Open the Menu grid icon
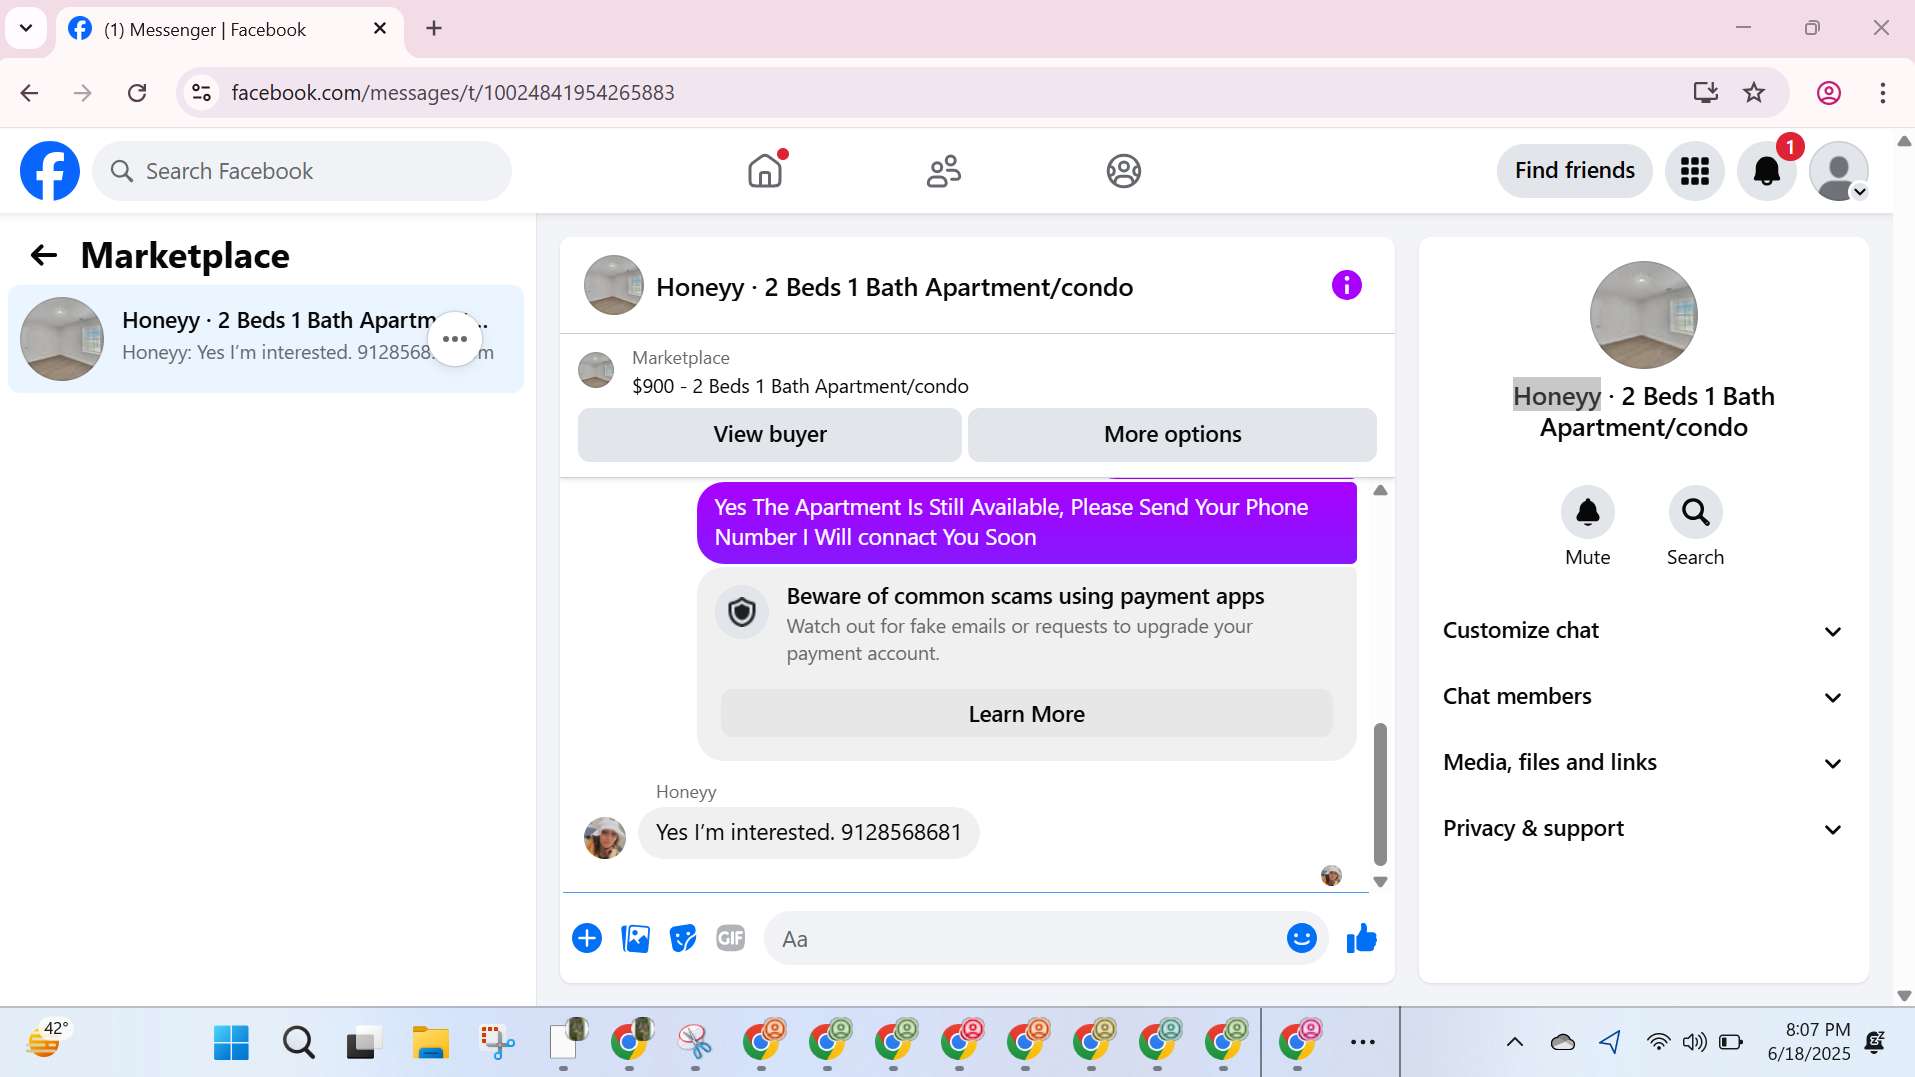The height and width of the screenshot is (1077, 1915). tap(1695, 171)
